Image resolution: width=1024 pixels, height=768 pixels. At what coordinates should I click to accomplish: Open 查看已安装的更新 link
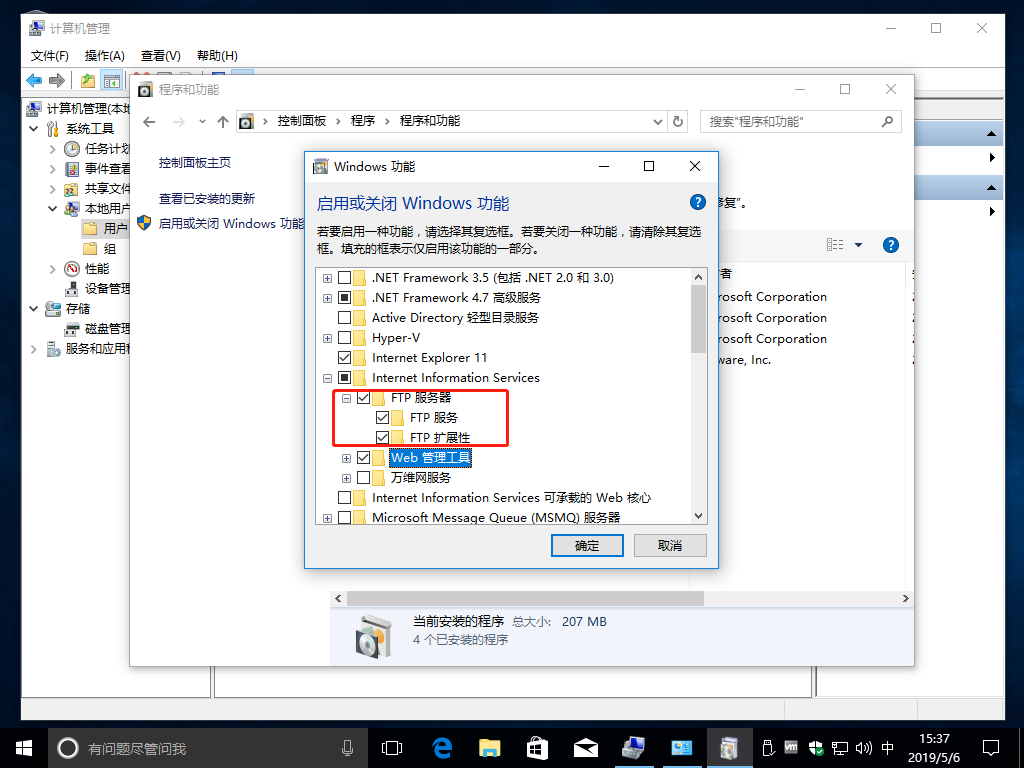point(206,199)
